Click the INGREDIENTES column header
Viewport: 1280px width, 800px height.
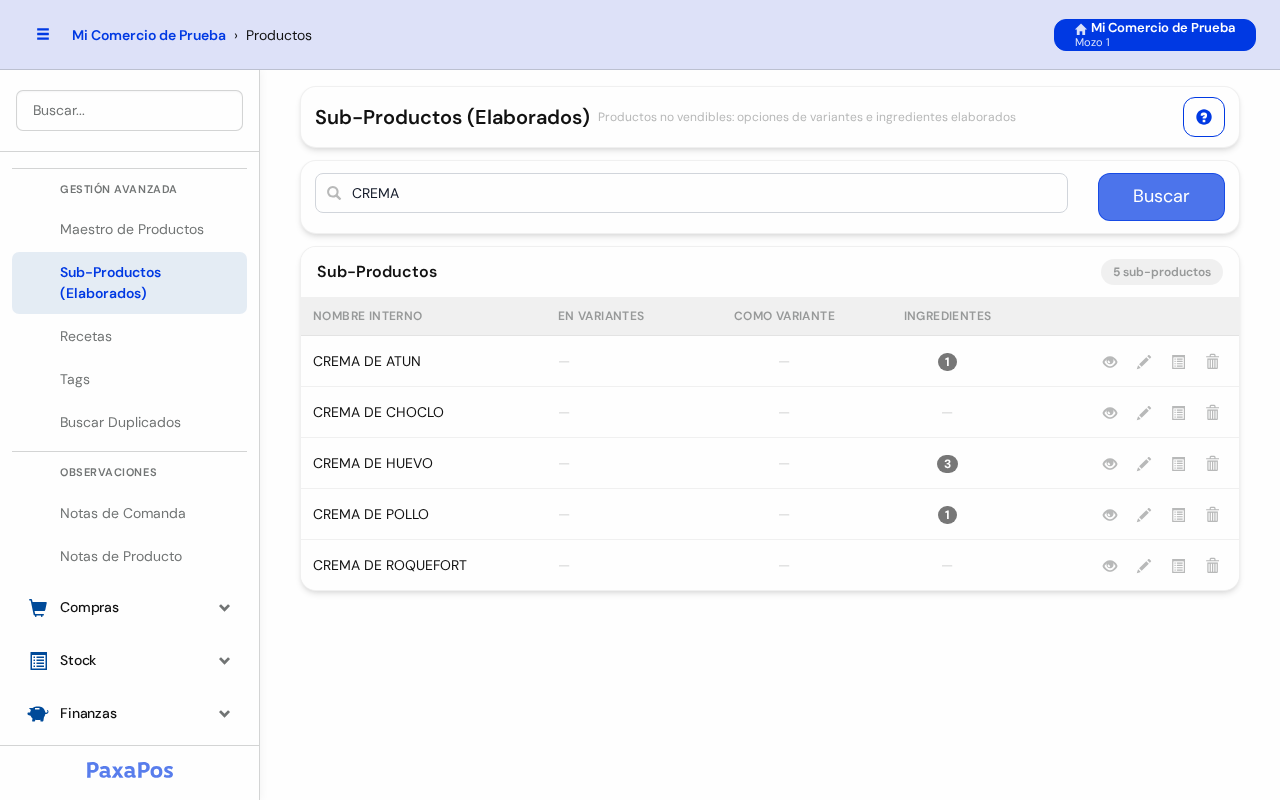pyautogui.click(x=948, y=316)
